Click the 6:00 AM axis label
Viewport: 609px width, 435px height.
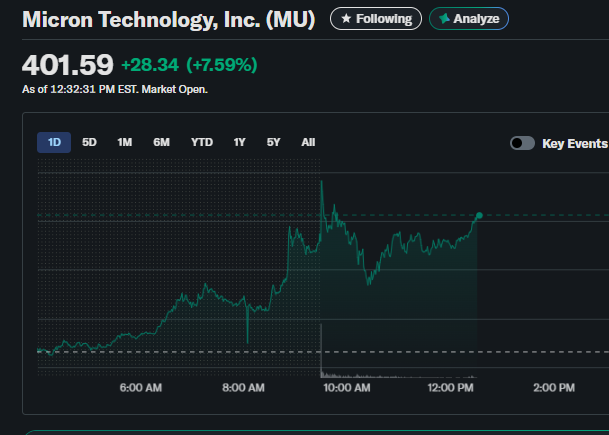[x=141, y=388]
